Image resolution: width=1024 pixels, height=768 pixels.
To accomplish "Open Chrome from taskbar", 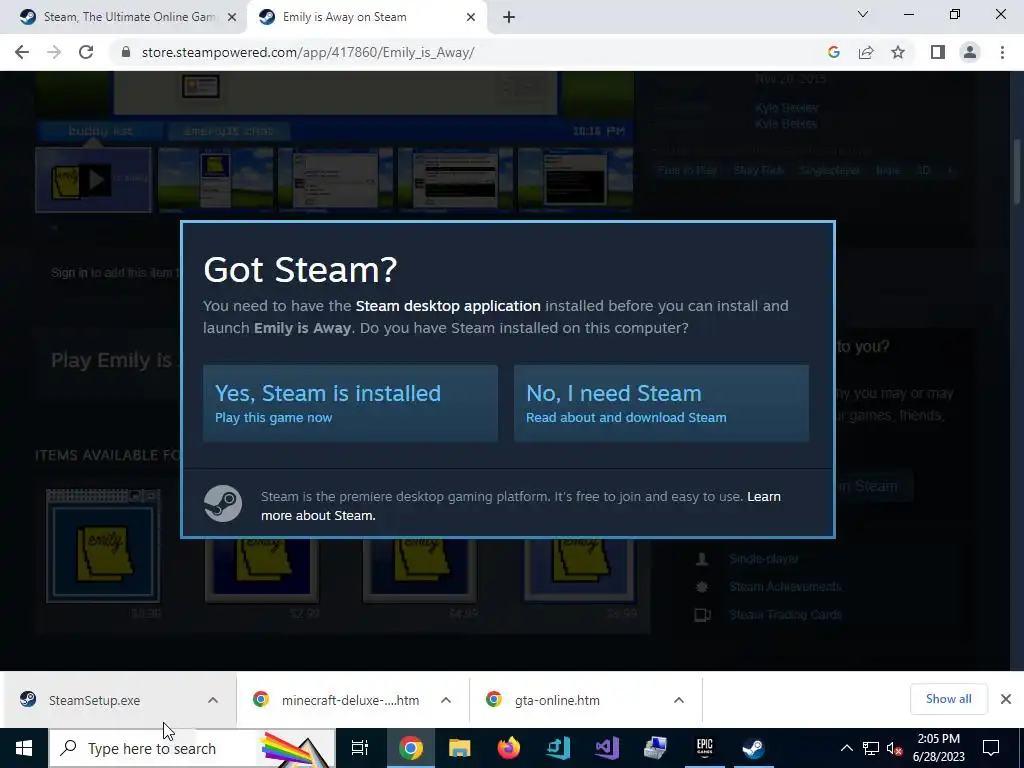I will click(411, 748).
